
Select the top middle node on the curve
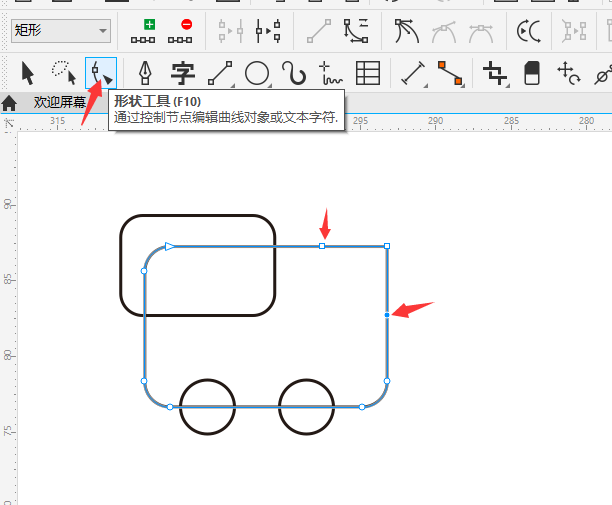pos(322,246)
